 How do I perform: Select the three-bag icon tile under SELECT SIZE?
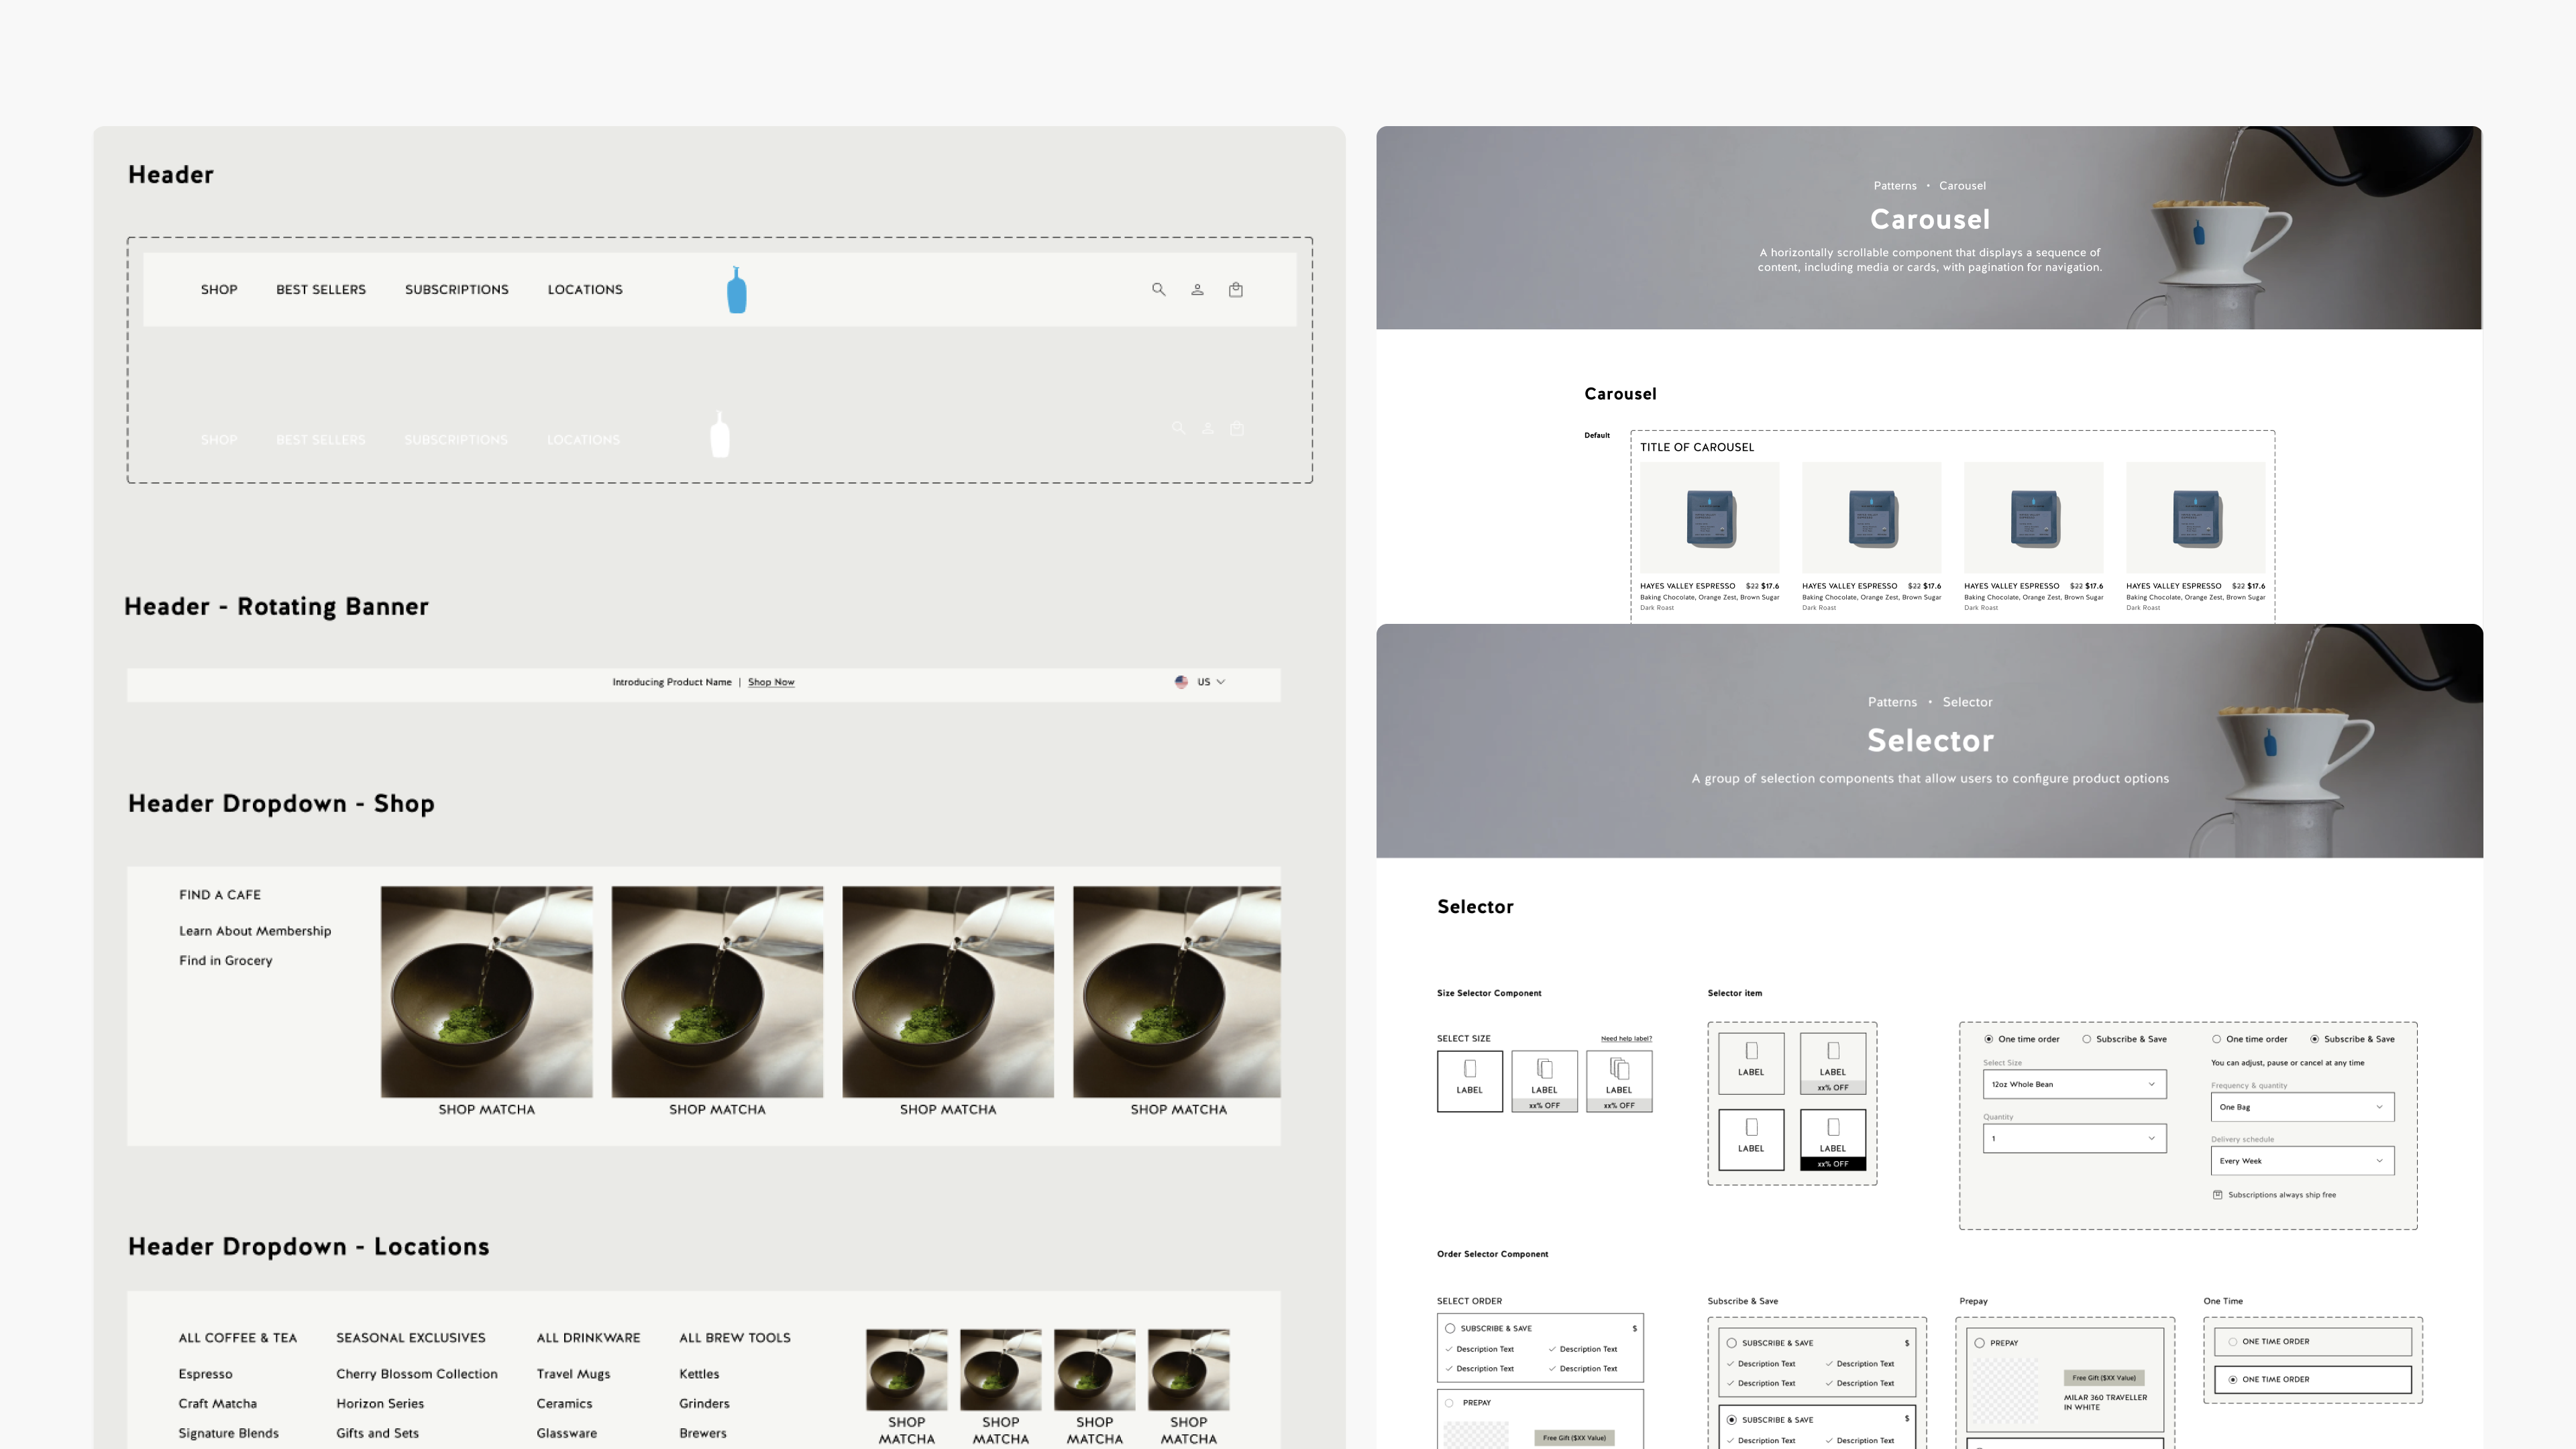(1619, 1080)
